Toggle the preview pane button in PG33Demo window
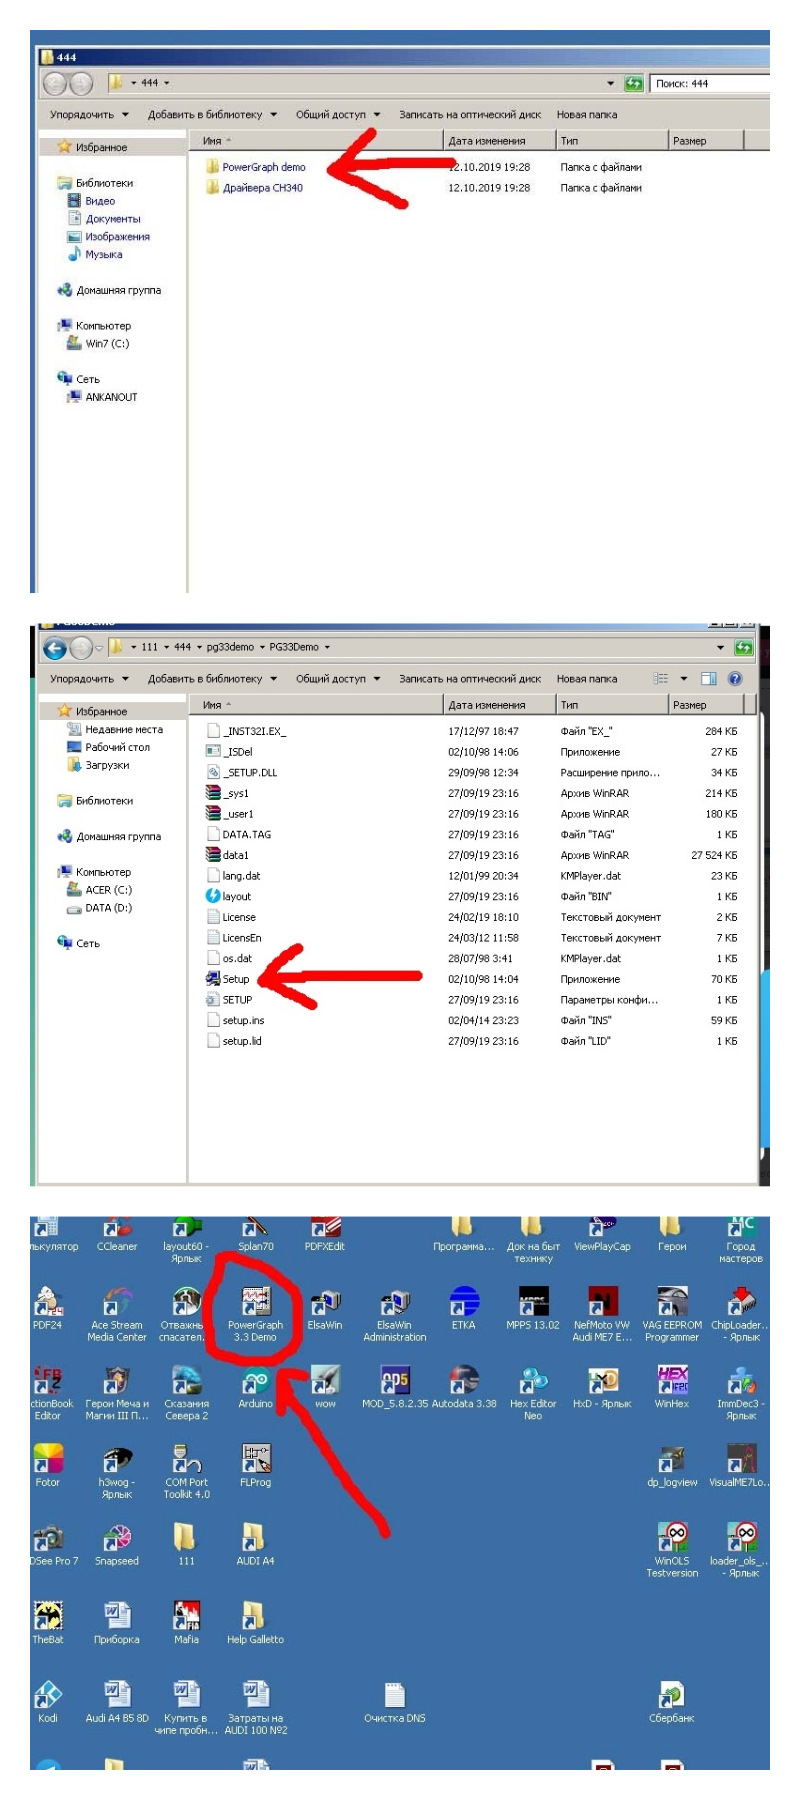Viewport: 800px width, 1800px height. point(708,679)
